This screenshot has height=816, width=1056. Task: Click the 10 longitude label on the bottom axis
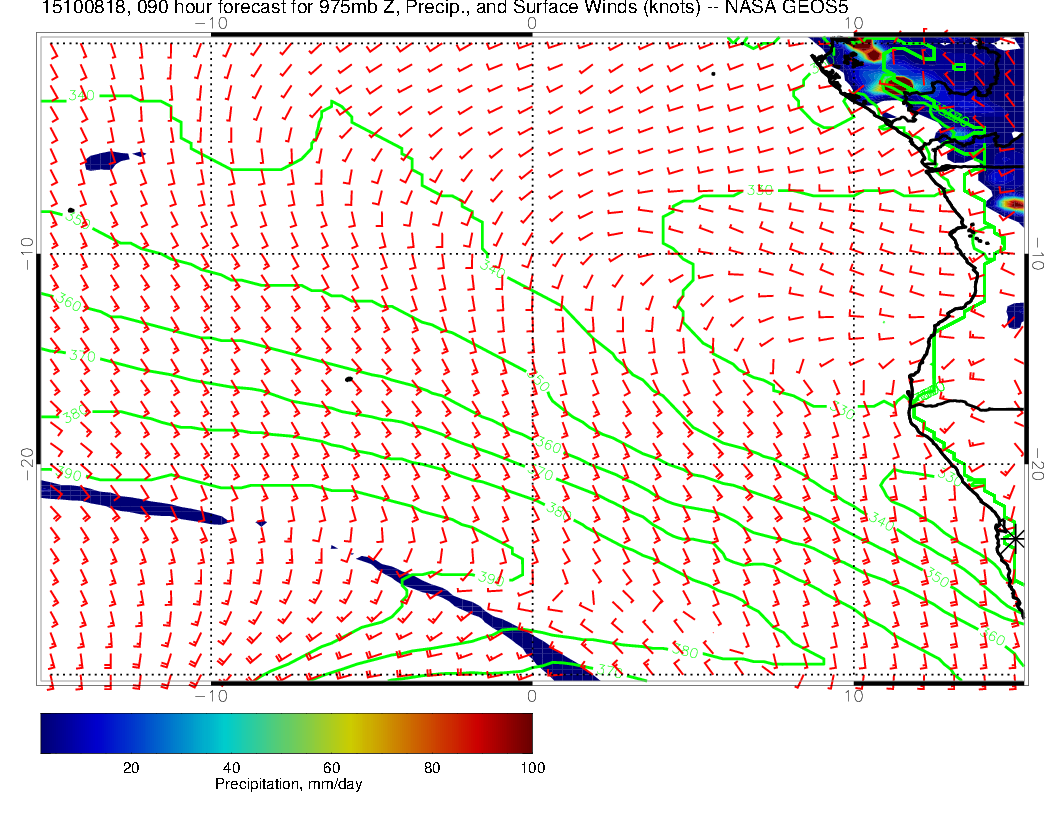pos(853,696)
